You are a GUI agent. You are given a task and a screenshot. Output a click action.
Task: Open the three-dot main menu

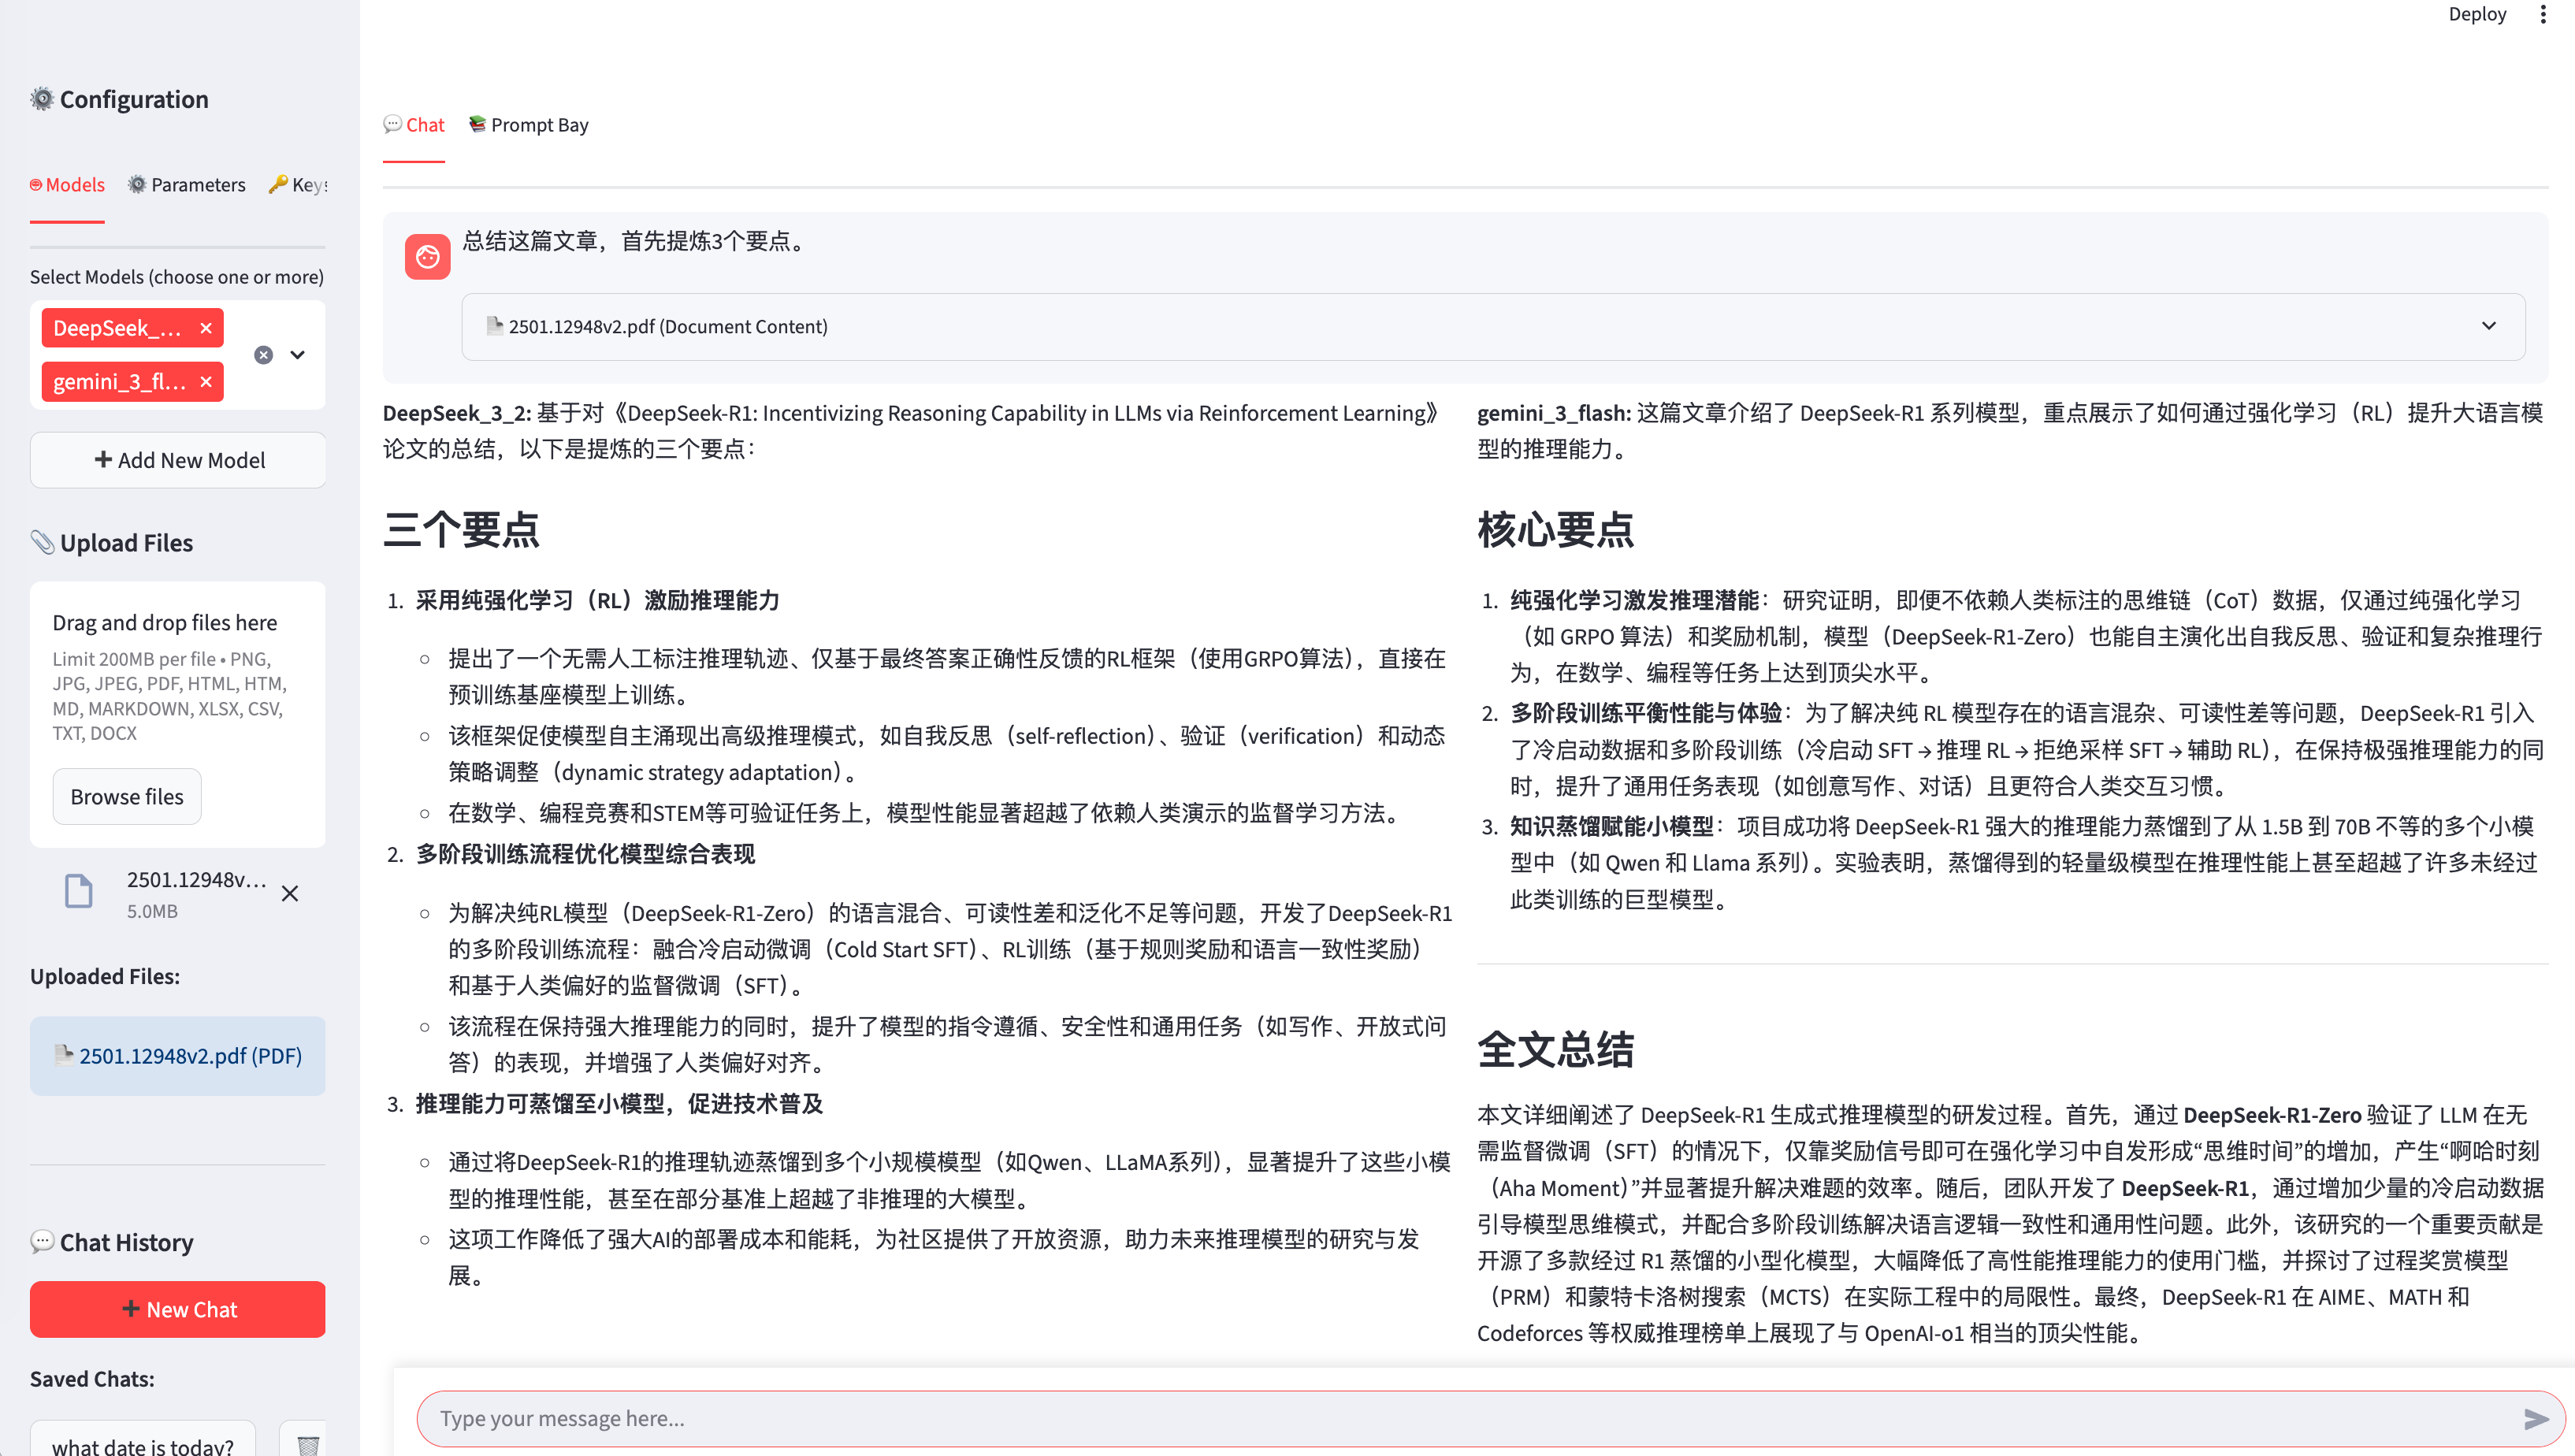[2543, 14]
